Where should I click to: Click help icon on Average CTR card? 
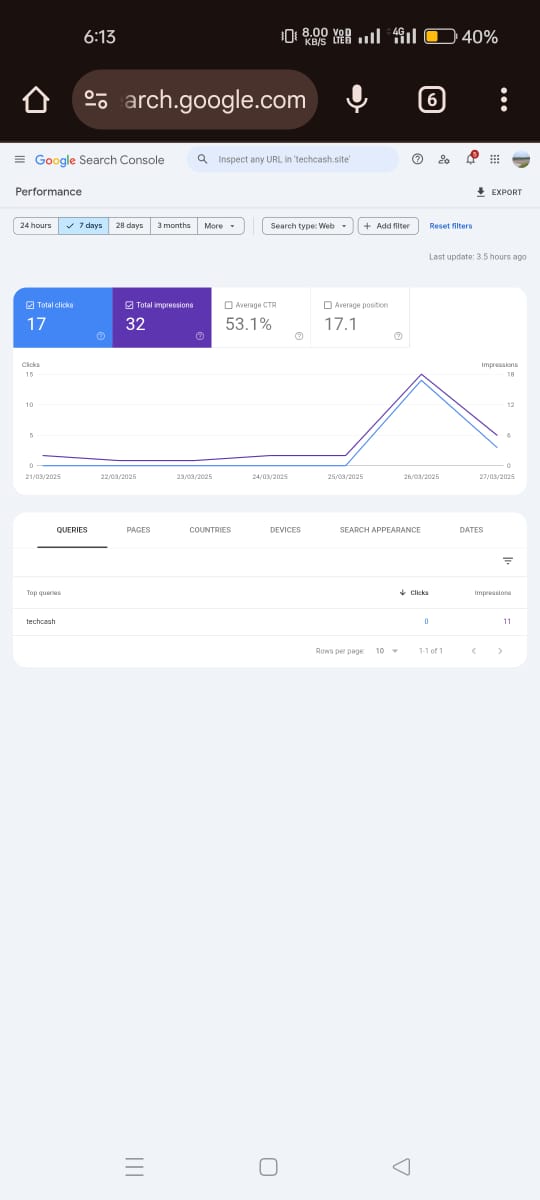click(299, 336)
